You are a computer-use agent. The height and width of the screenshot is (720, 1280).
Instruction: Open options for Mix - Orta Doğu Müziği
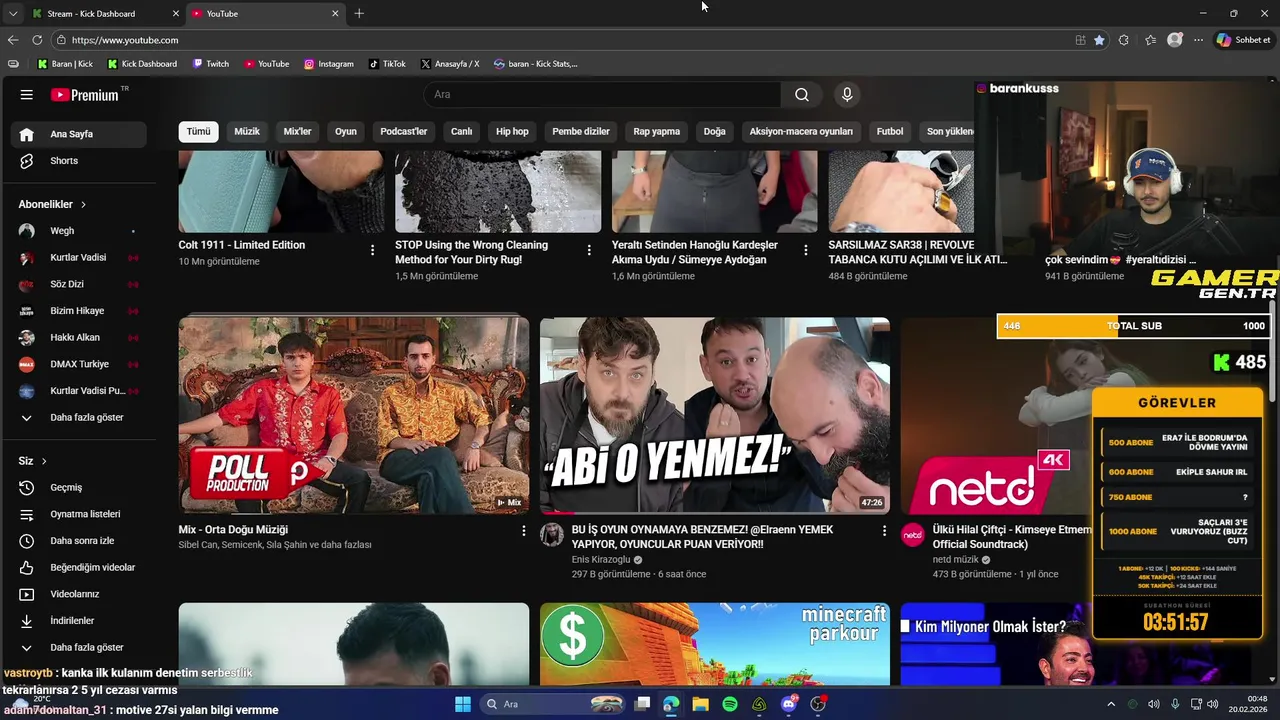[x=523, y=531]
